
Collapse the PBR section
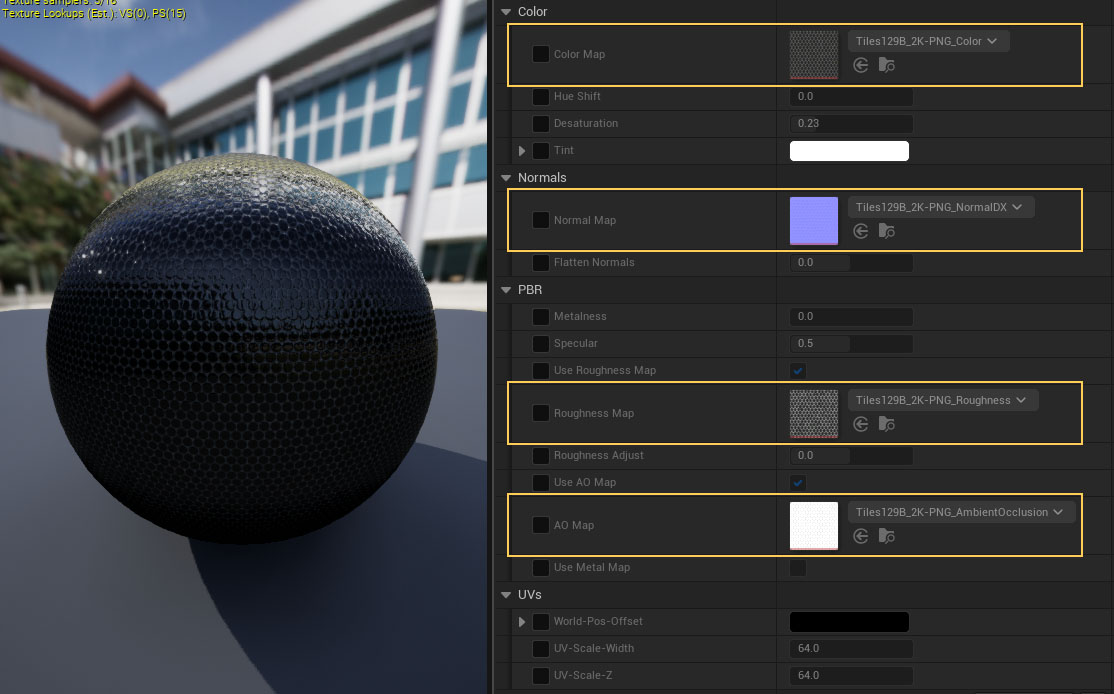click(x=506, y=291)
